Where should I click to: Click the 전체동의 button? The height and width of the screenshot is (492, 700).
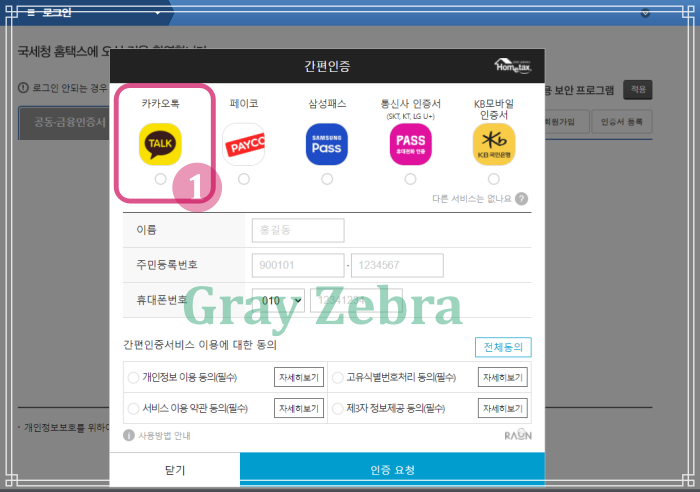(503, 347)
